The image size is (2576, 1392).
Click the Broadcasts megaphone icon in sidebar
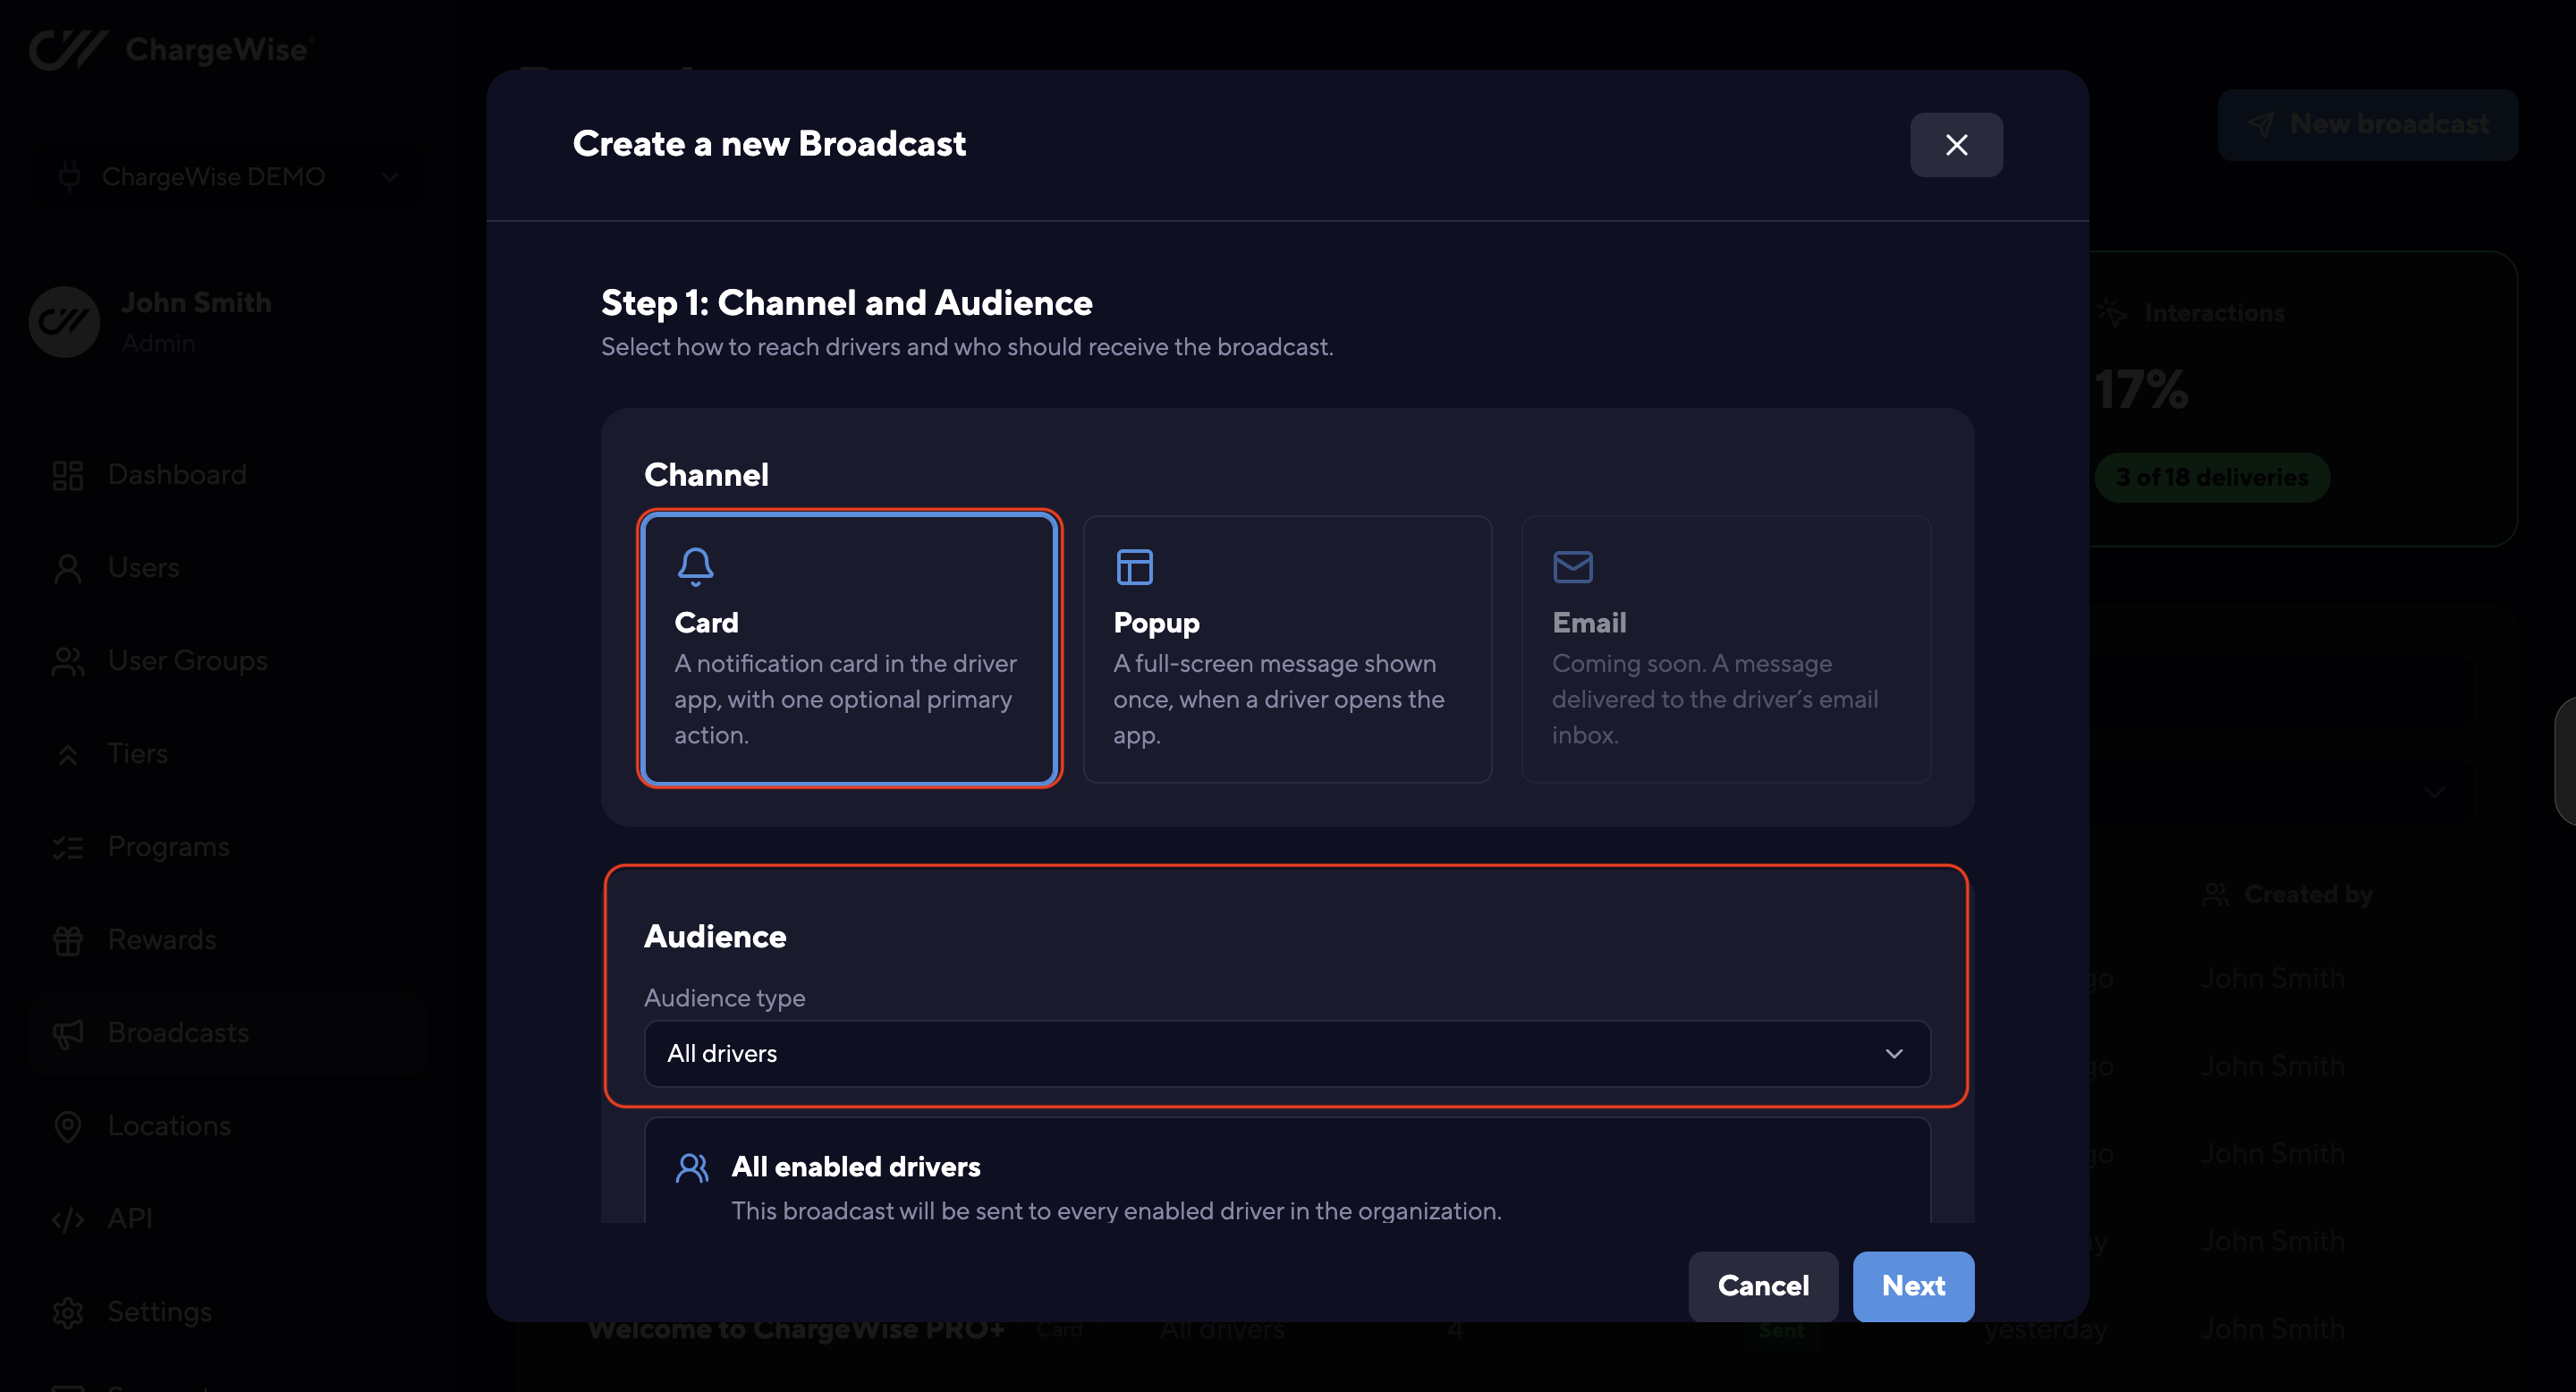point(68,1033)
